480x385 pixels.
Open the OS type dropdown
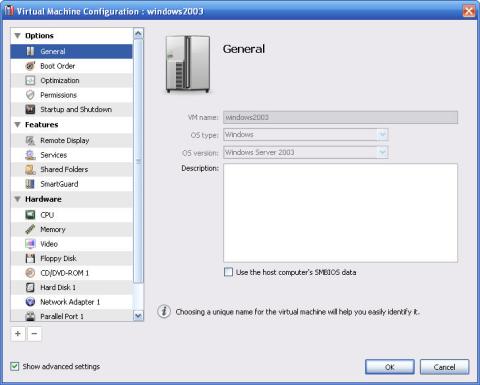(x=383, y=135)
